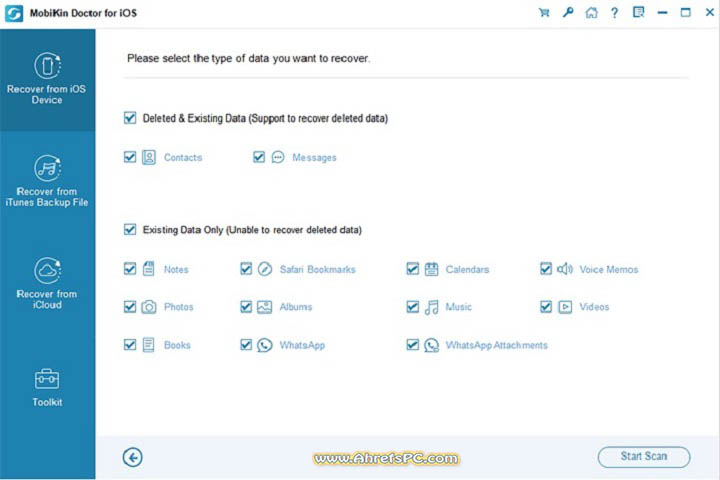Image resolution: width=720 pixels, height=480 pixels.
Task: Click the 'Messages' label text
Action: pyautogui.click(x=315, y=158)
